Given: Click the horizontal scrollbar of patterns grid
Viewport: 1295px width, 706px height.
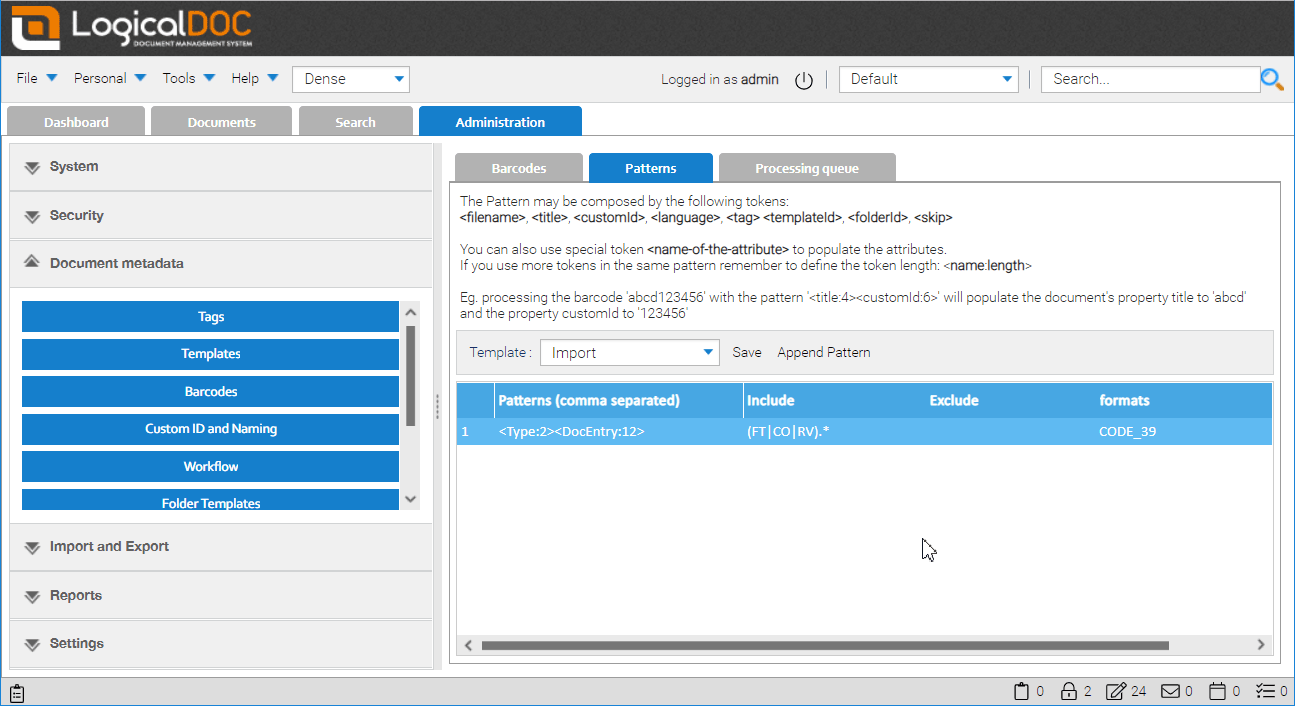Looking at the screenshot, I should click(824, 645).
